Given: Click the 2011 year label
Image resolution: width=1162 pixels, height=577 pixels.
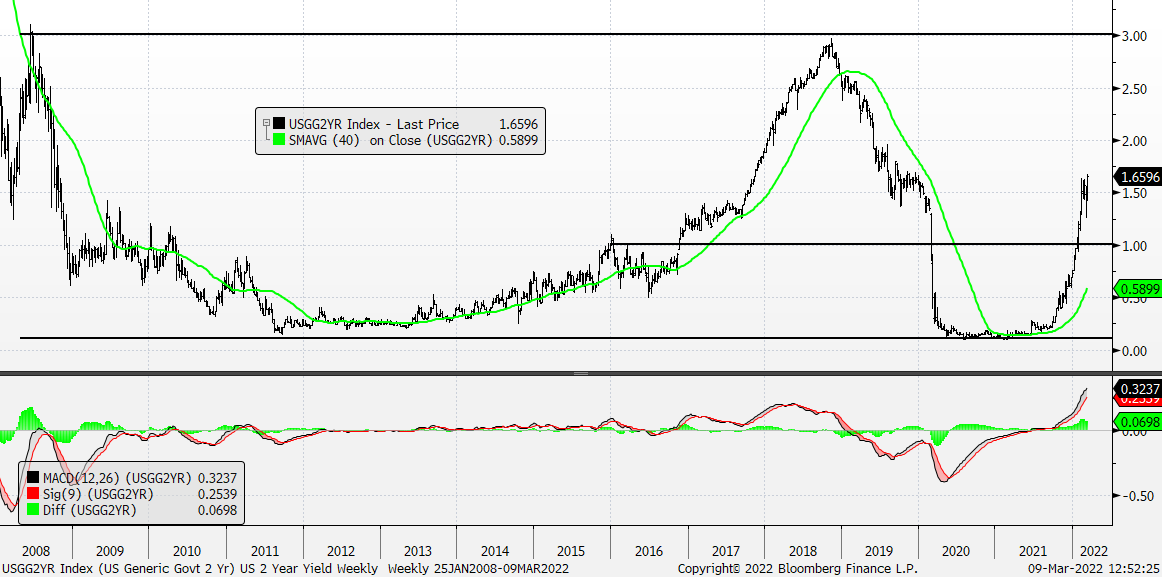Looking at the screenshot, I should point(265,551).
